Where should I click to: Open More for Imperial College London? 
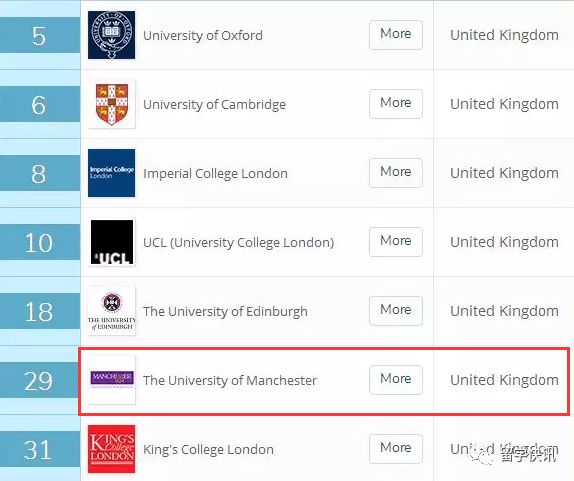point(396,173)
